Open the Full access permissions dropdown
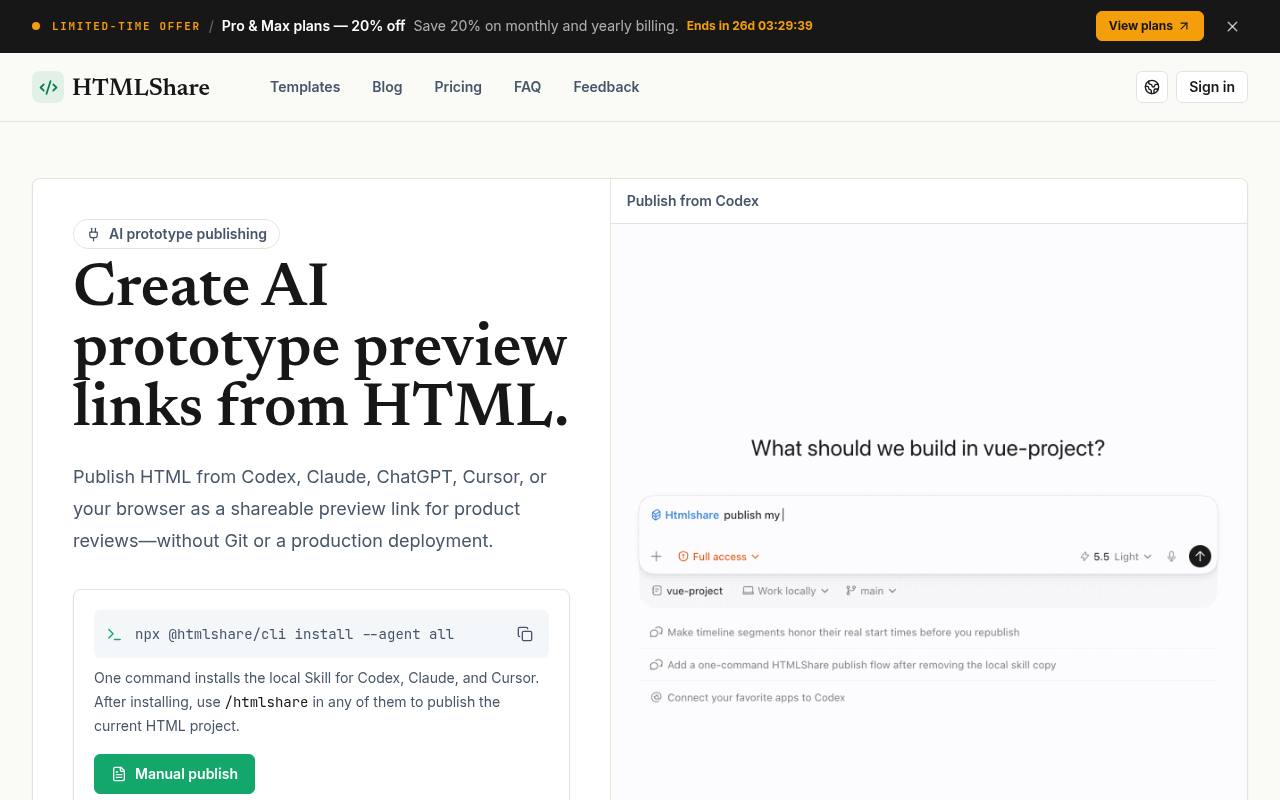The height and width of the screenshot is (800, 1280). (718, 556)
